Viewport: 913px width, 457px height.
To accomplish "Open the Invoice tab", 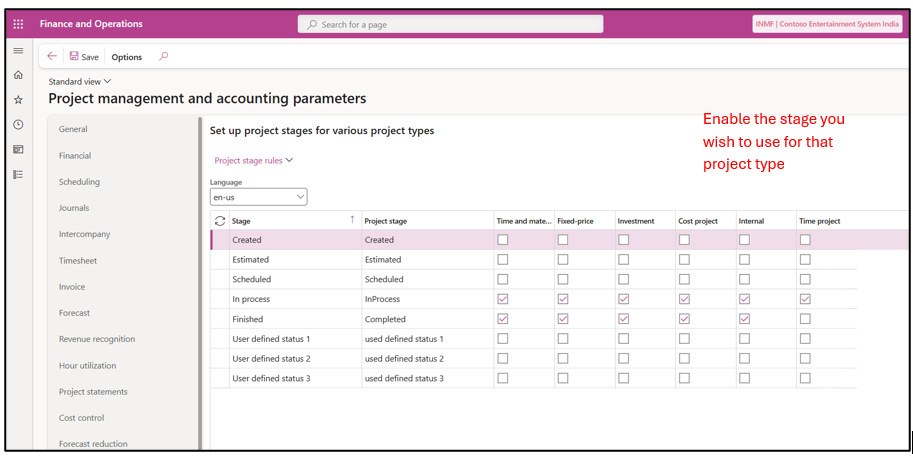I will [72, 287].
